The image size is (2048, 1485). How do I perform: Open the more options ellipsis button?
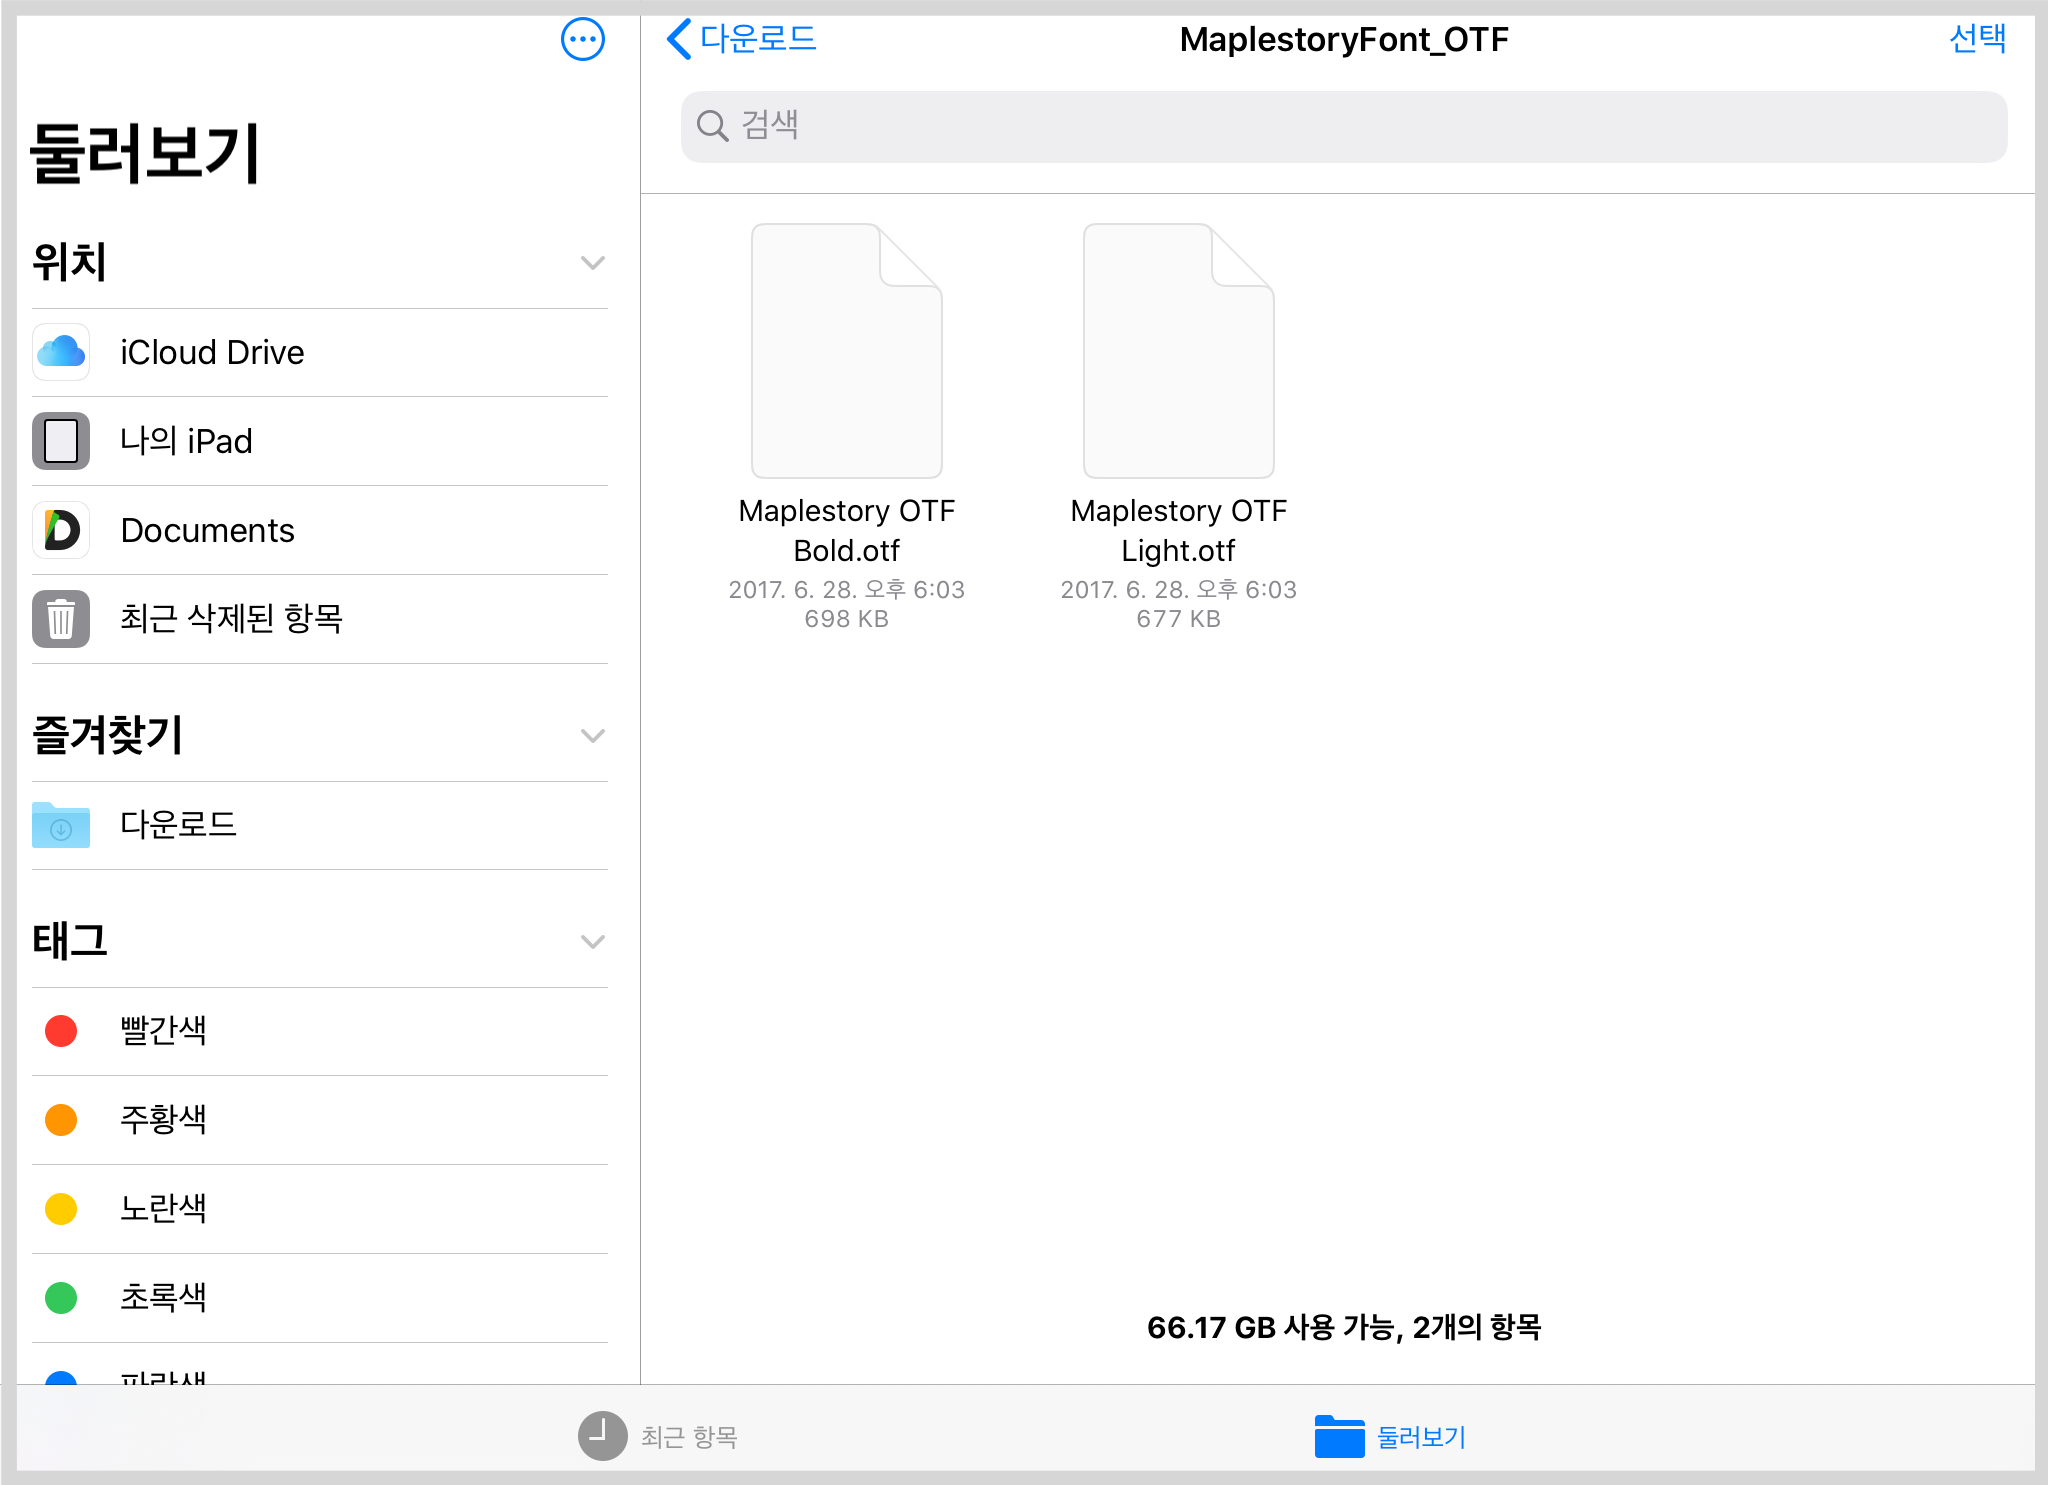582,40
